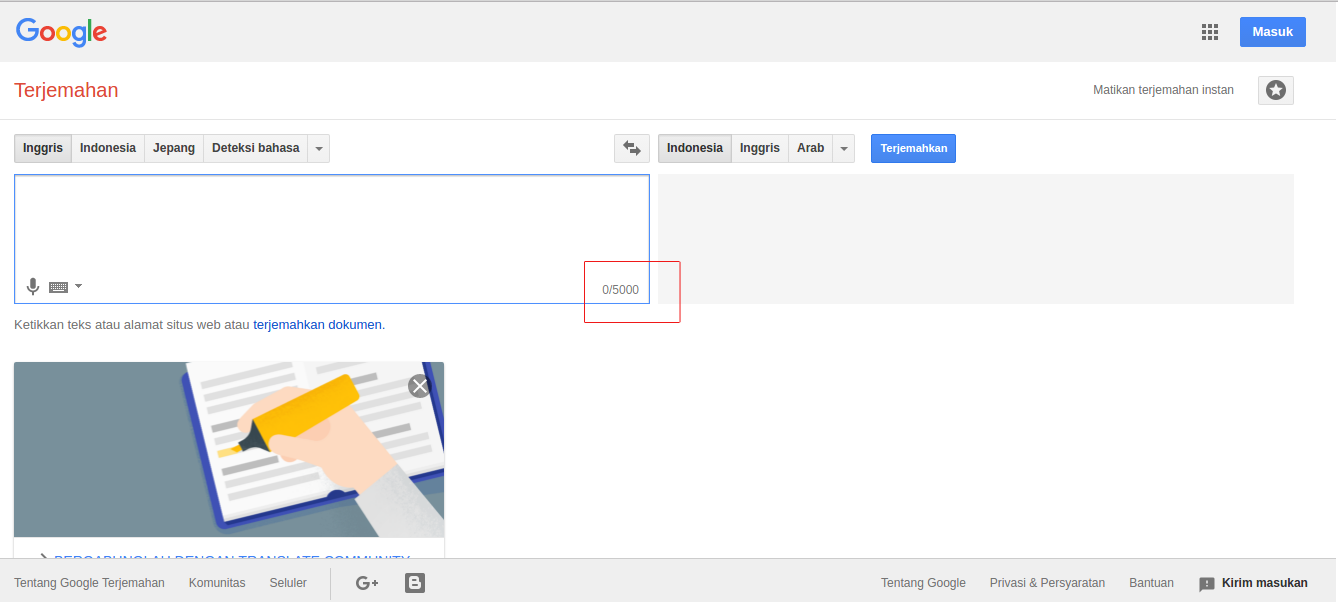Image resolution: width=1338 pixels, height=602 pixels.
Task: Open the terjemahkan dokumen link
Action: [x=317, y=325]
